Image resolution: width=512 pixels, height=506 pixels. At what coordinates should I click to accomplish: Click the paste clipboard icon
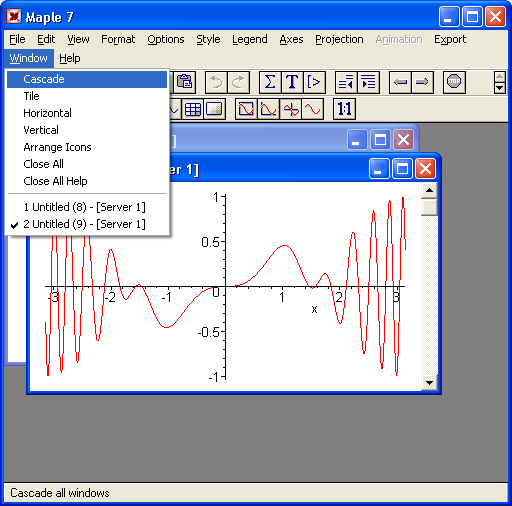tap(184, 82)
